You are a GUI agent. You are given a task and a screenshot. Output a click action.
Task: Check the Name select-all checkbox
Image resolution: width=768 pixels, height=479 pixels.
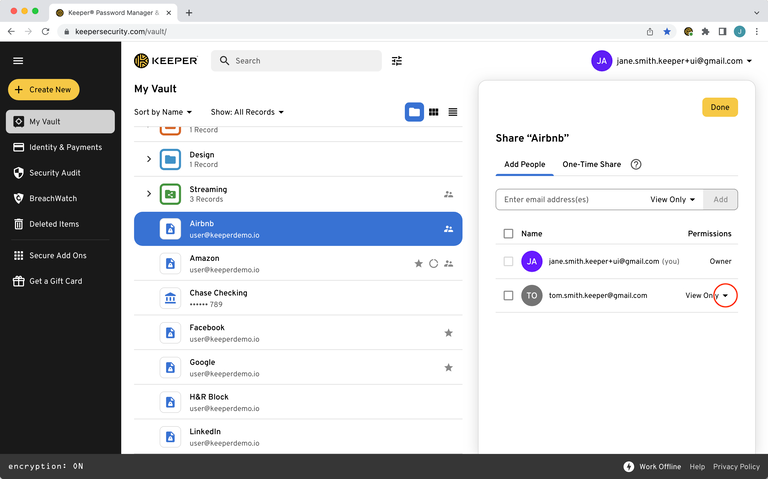pyautogui.click(x=509, y=233)
